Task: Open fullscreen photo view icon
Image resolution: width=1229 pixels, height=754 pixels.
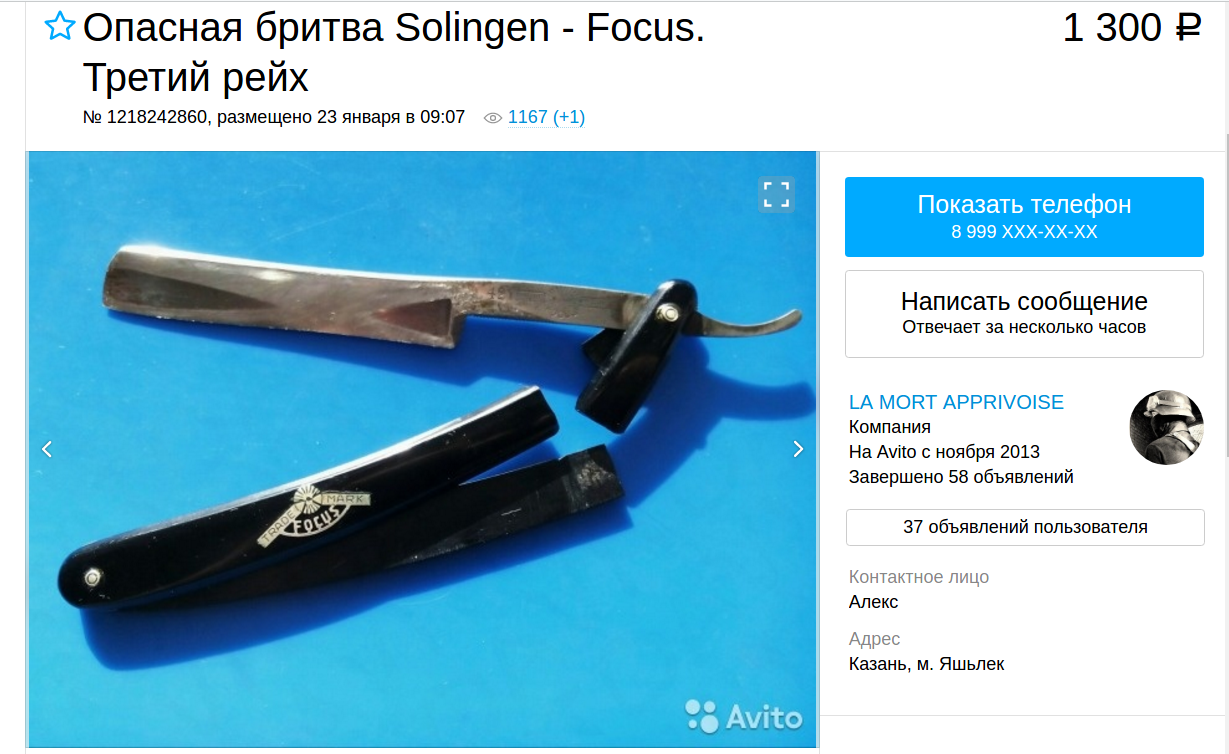Action: (x=777, y=194)
